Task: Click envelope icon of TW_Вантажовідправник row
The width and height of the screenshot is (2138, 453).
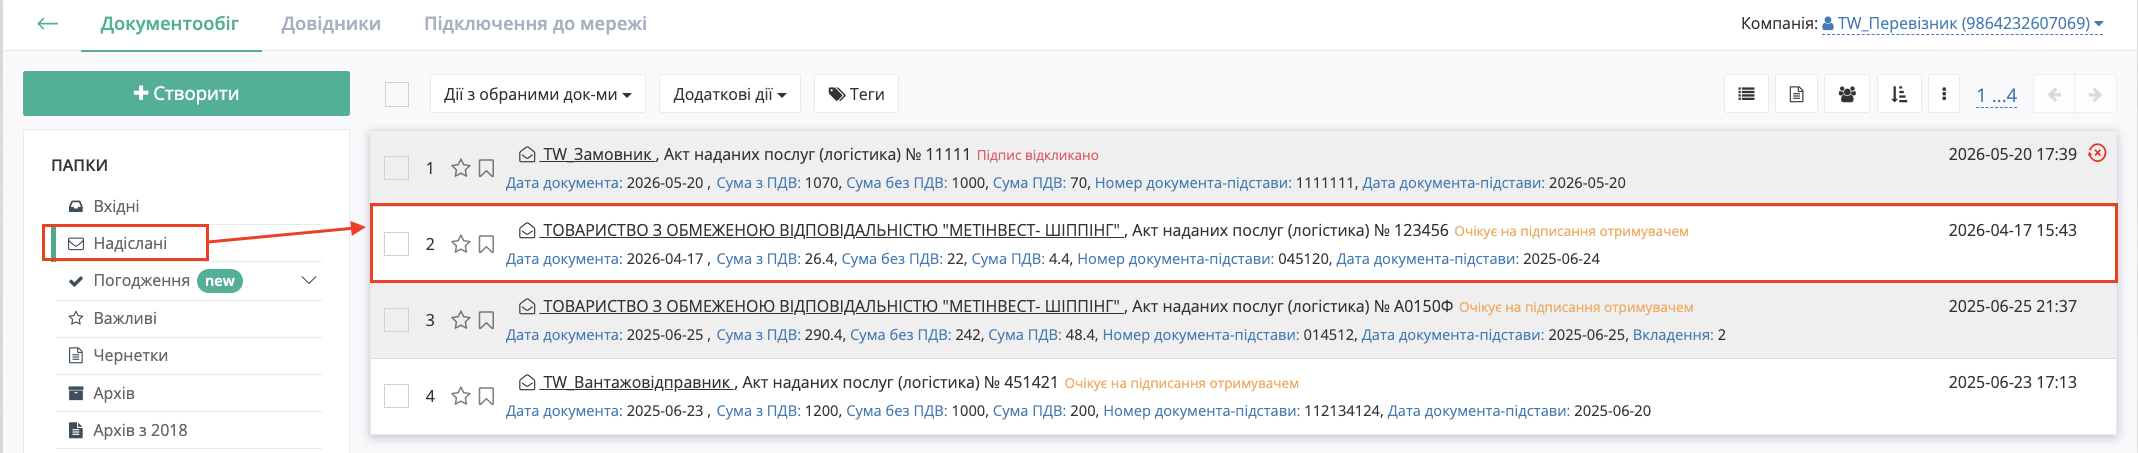Action: pyautogui.click(x=527, y=382)
